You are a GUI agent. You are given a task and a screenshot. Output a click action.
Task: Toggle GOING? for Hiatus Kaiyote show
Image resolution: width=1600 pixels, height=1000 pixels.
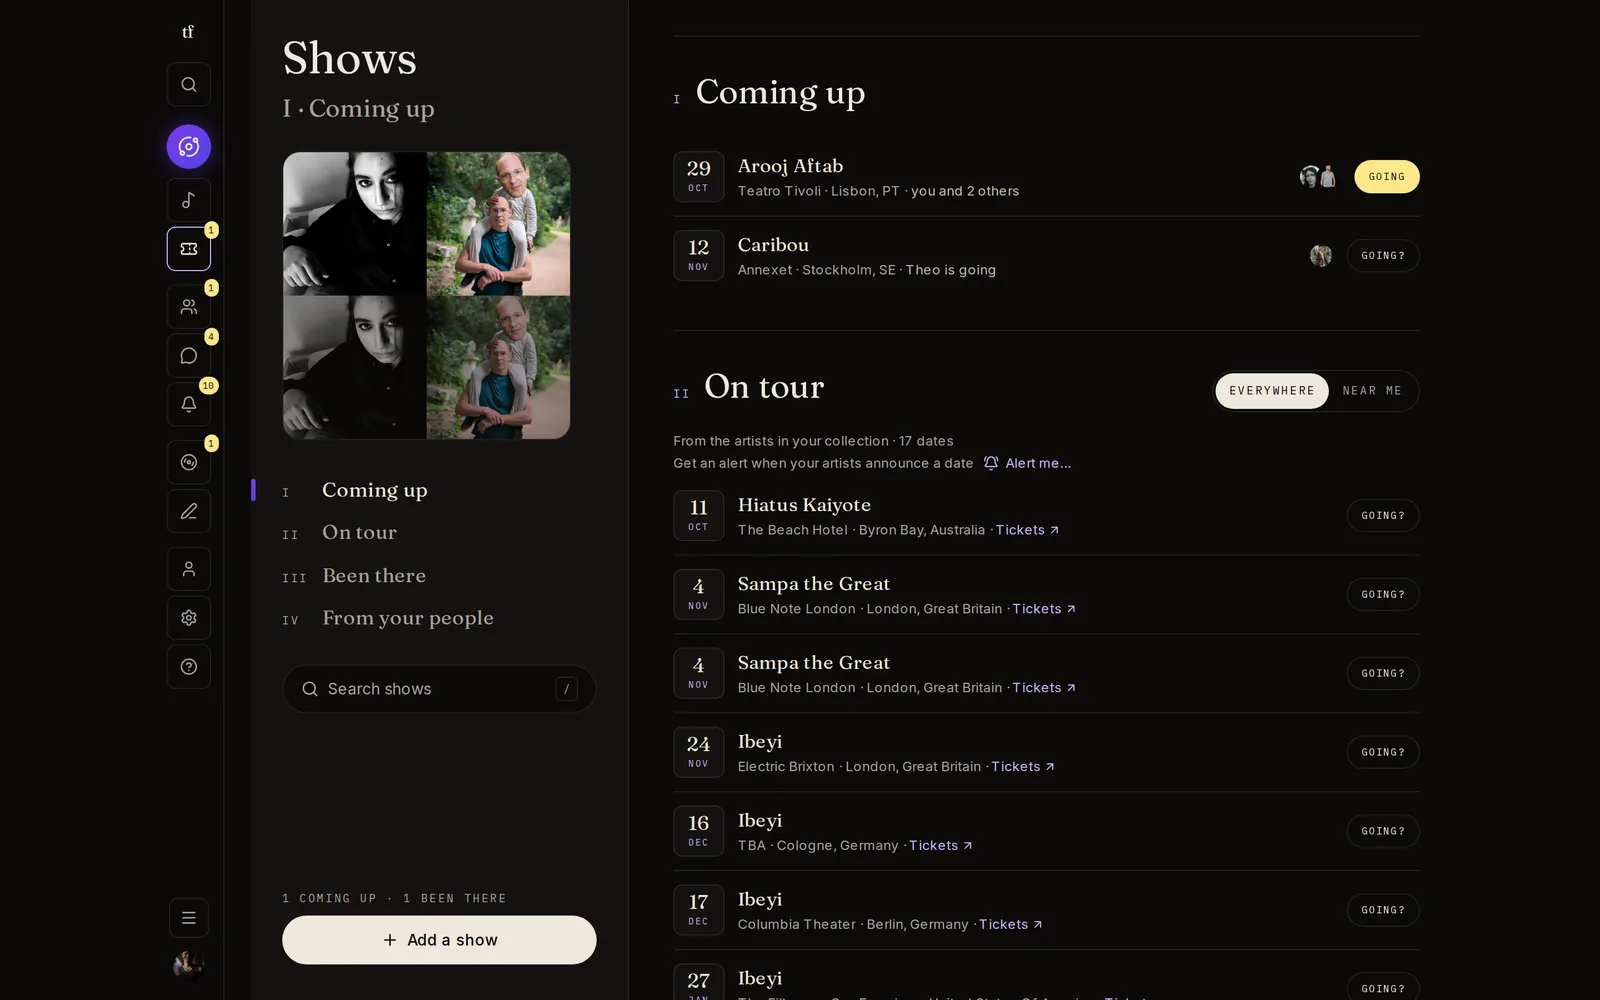coord(1382,516)
